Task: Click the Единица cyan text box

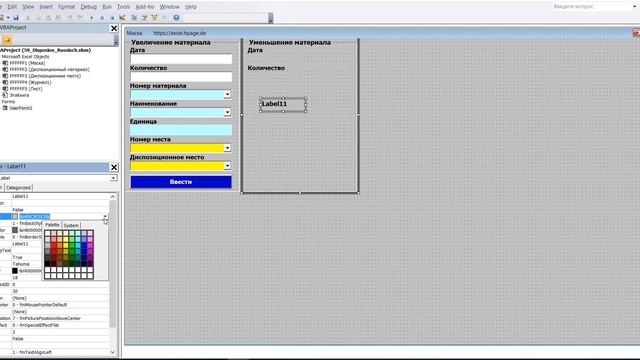Action: click(x=181, y=130)
